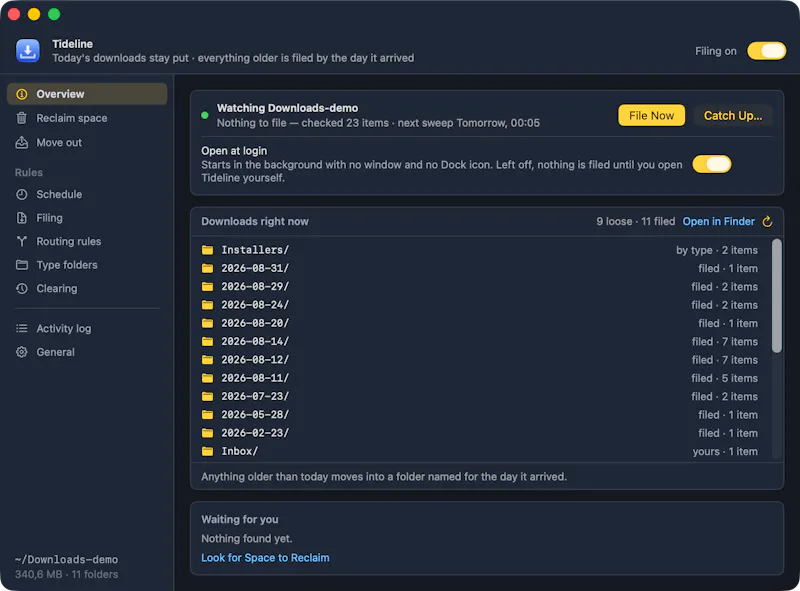The height and width of the screenshot is (591, 800).
Task: Show the Activity log
Action: tap(87, 328)
